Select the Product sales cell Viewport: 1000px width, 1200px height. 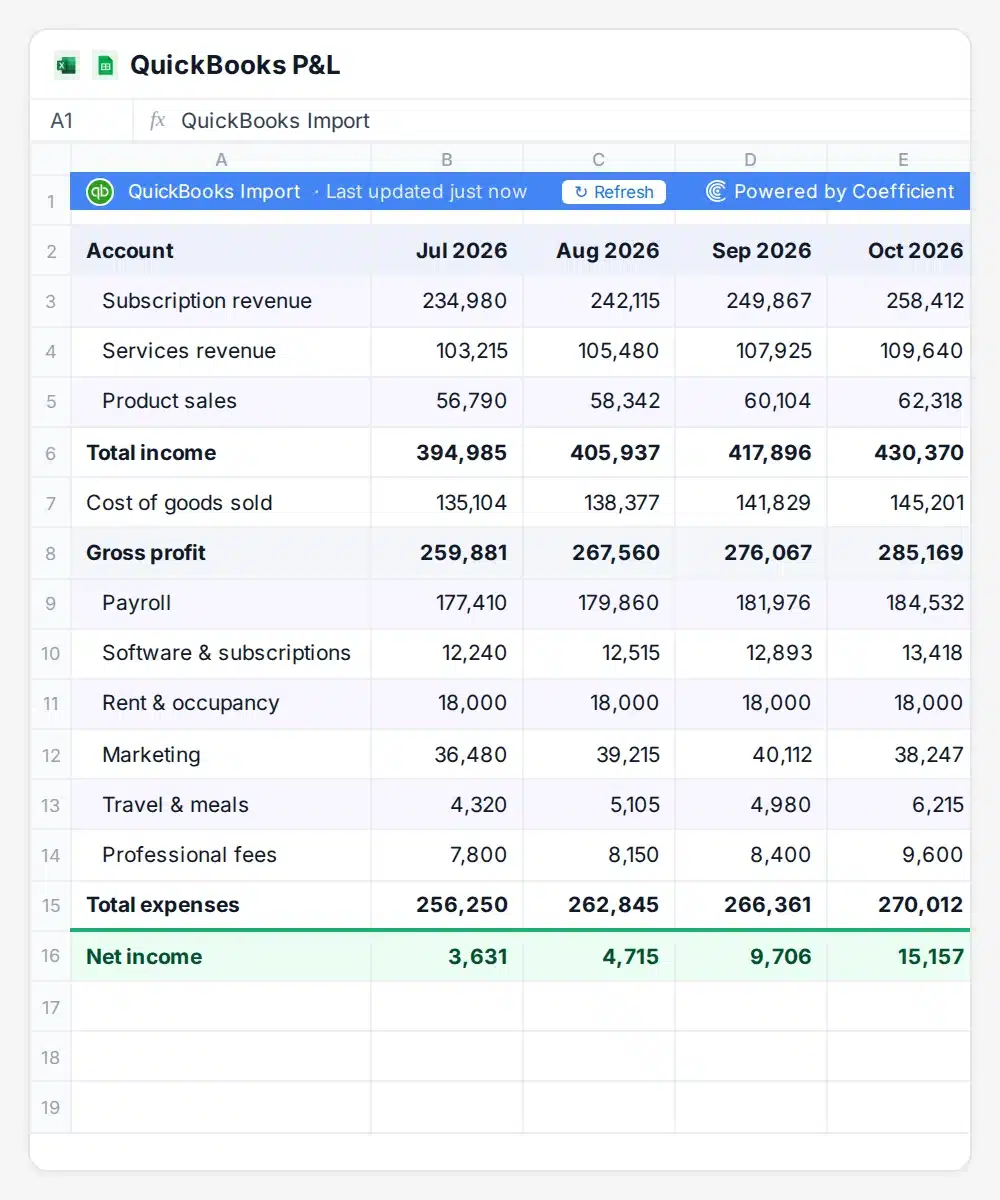[221, 401]
